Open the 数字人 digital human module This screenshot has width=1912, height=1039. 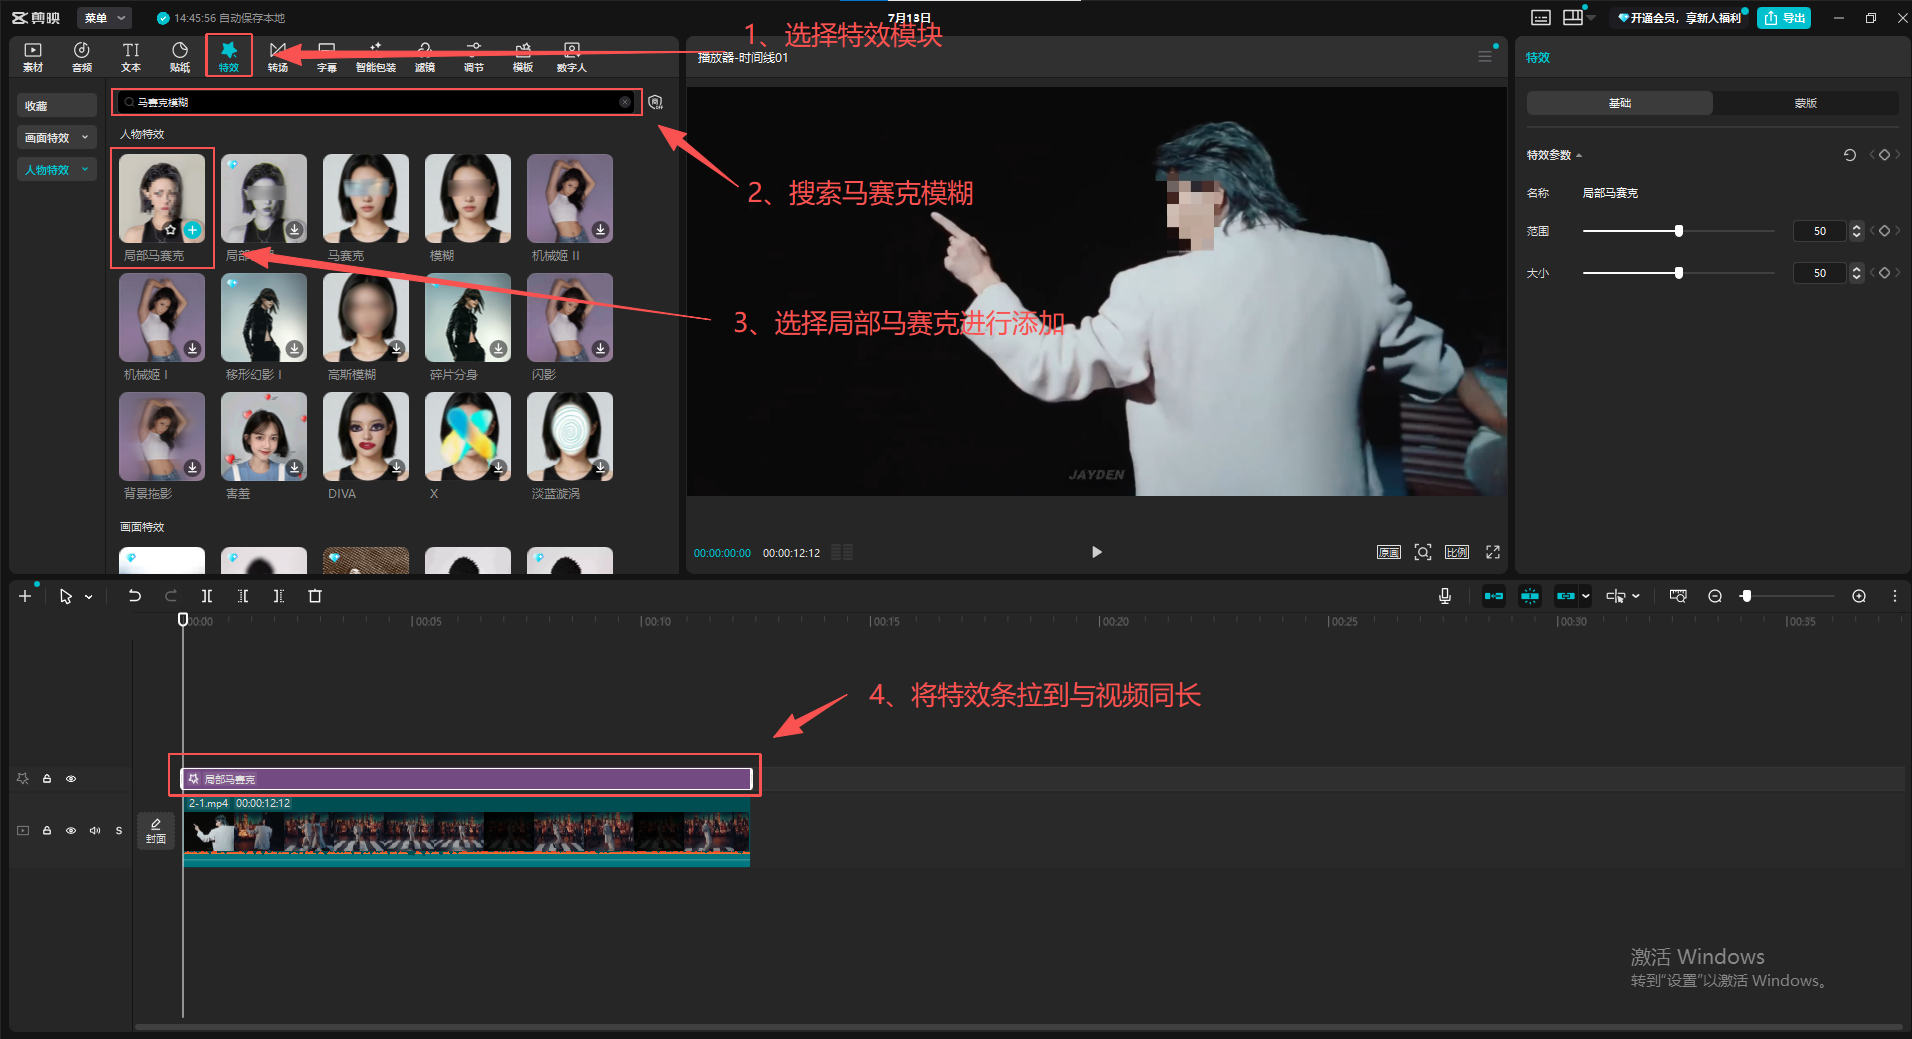(572, 57)
